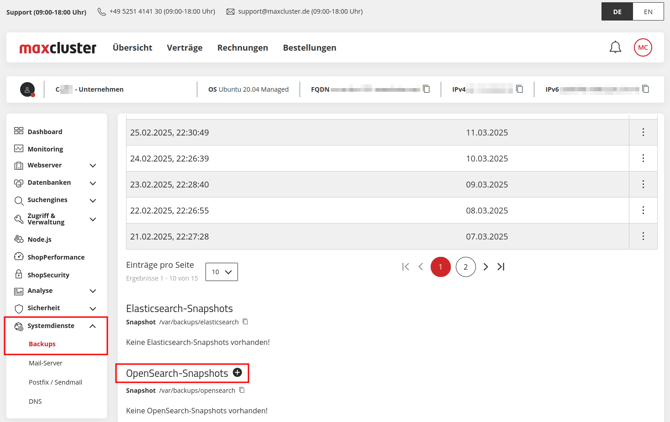Open the entries per page dropdown
The height and width of the screenshot is (422, 670).
click(x=221, y=272)
